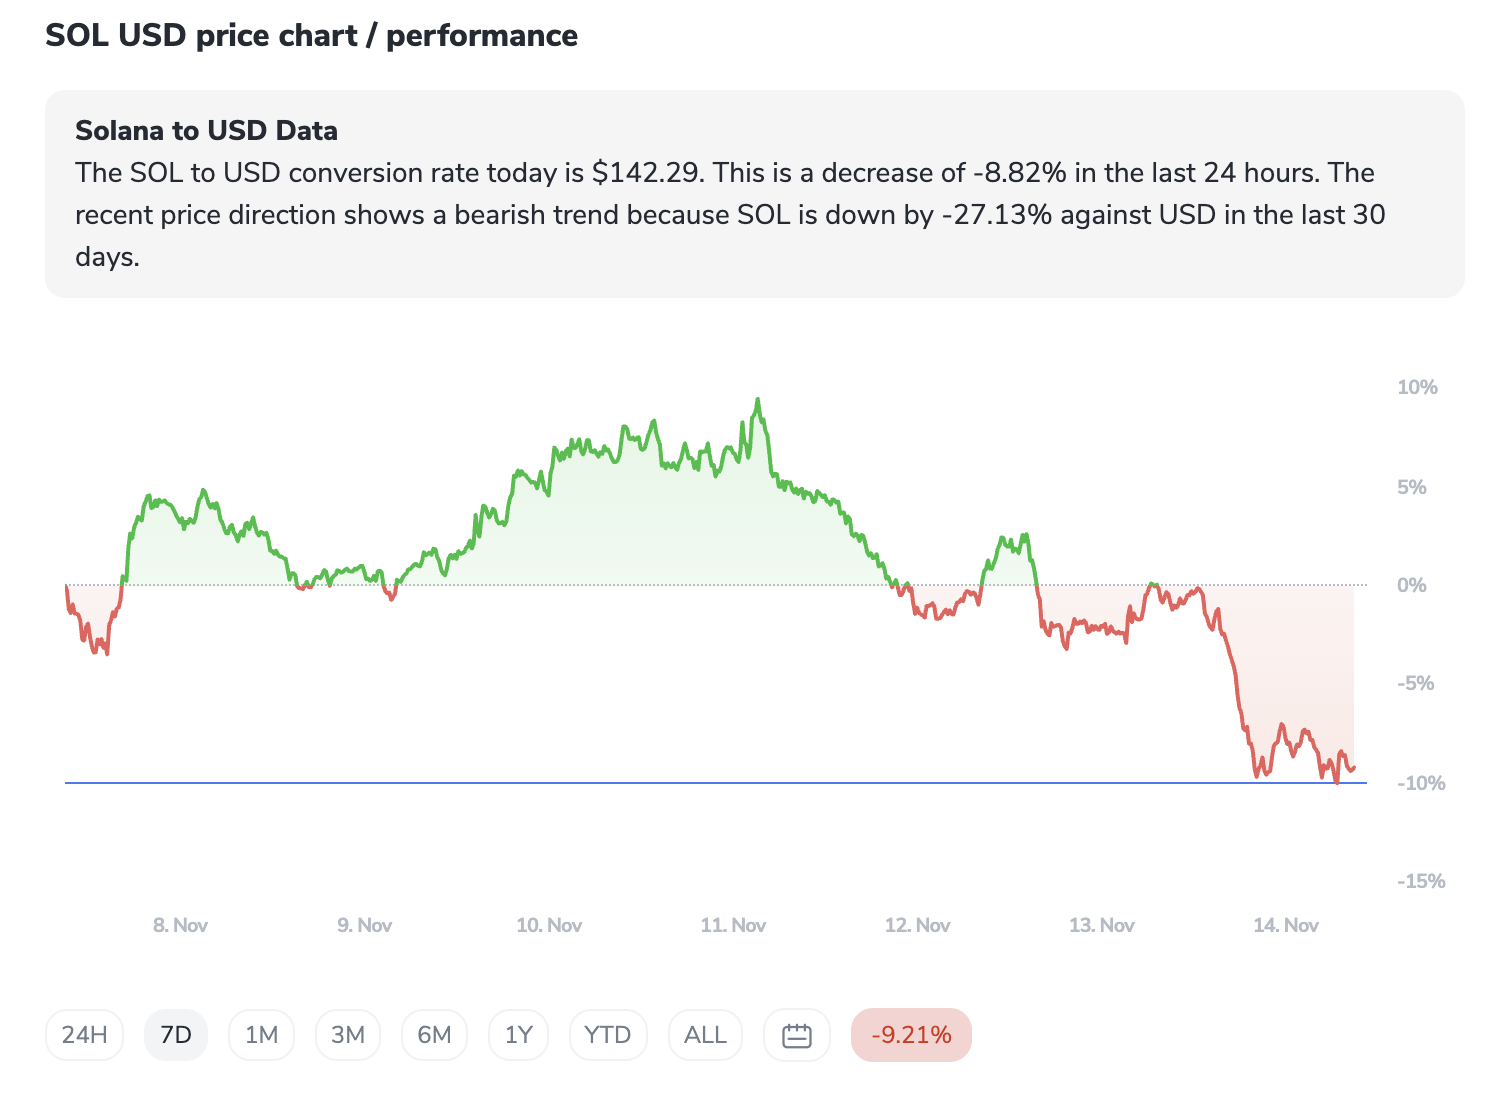Click the 14. Nov axis label
The image size is (1488, 1114).
point(1285,926)
